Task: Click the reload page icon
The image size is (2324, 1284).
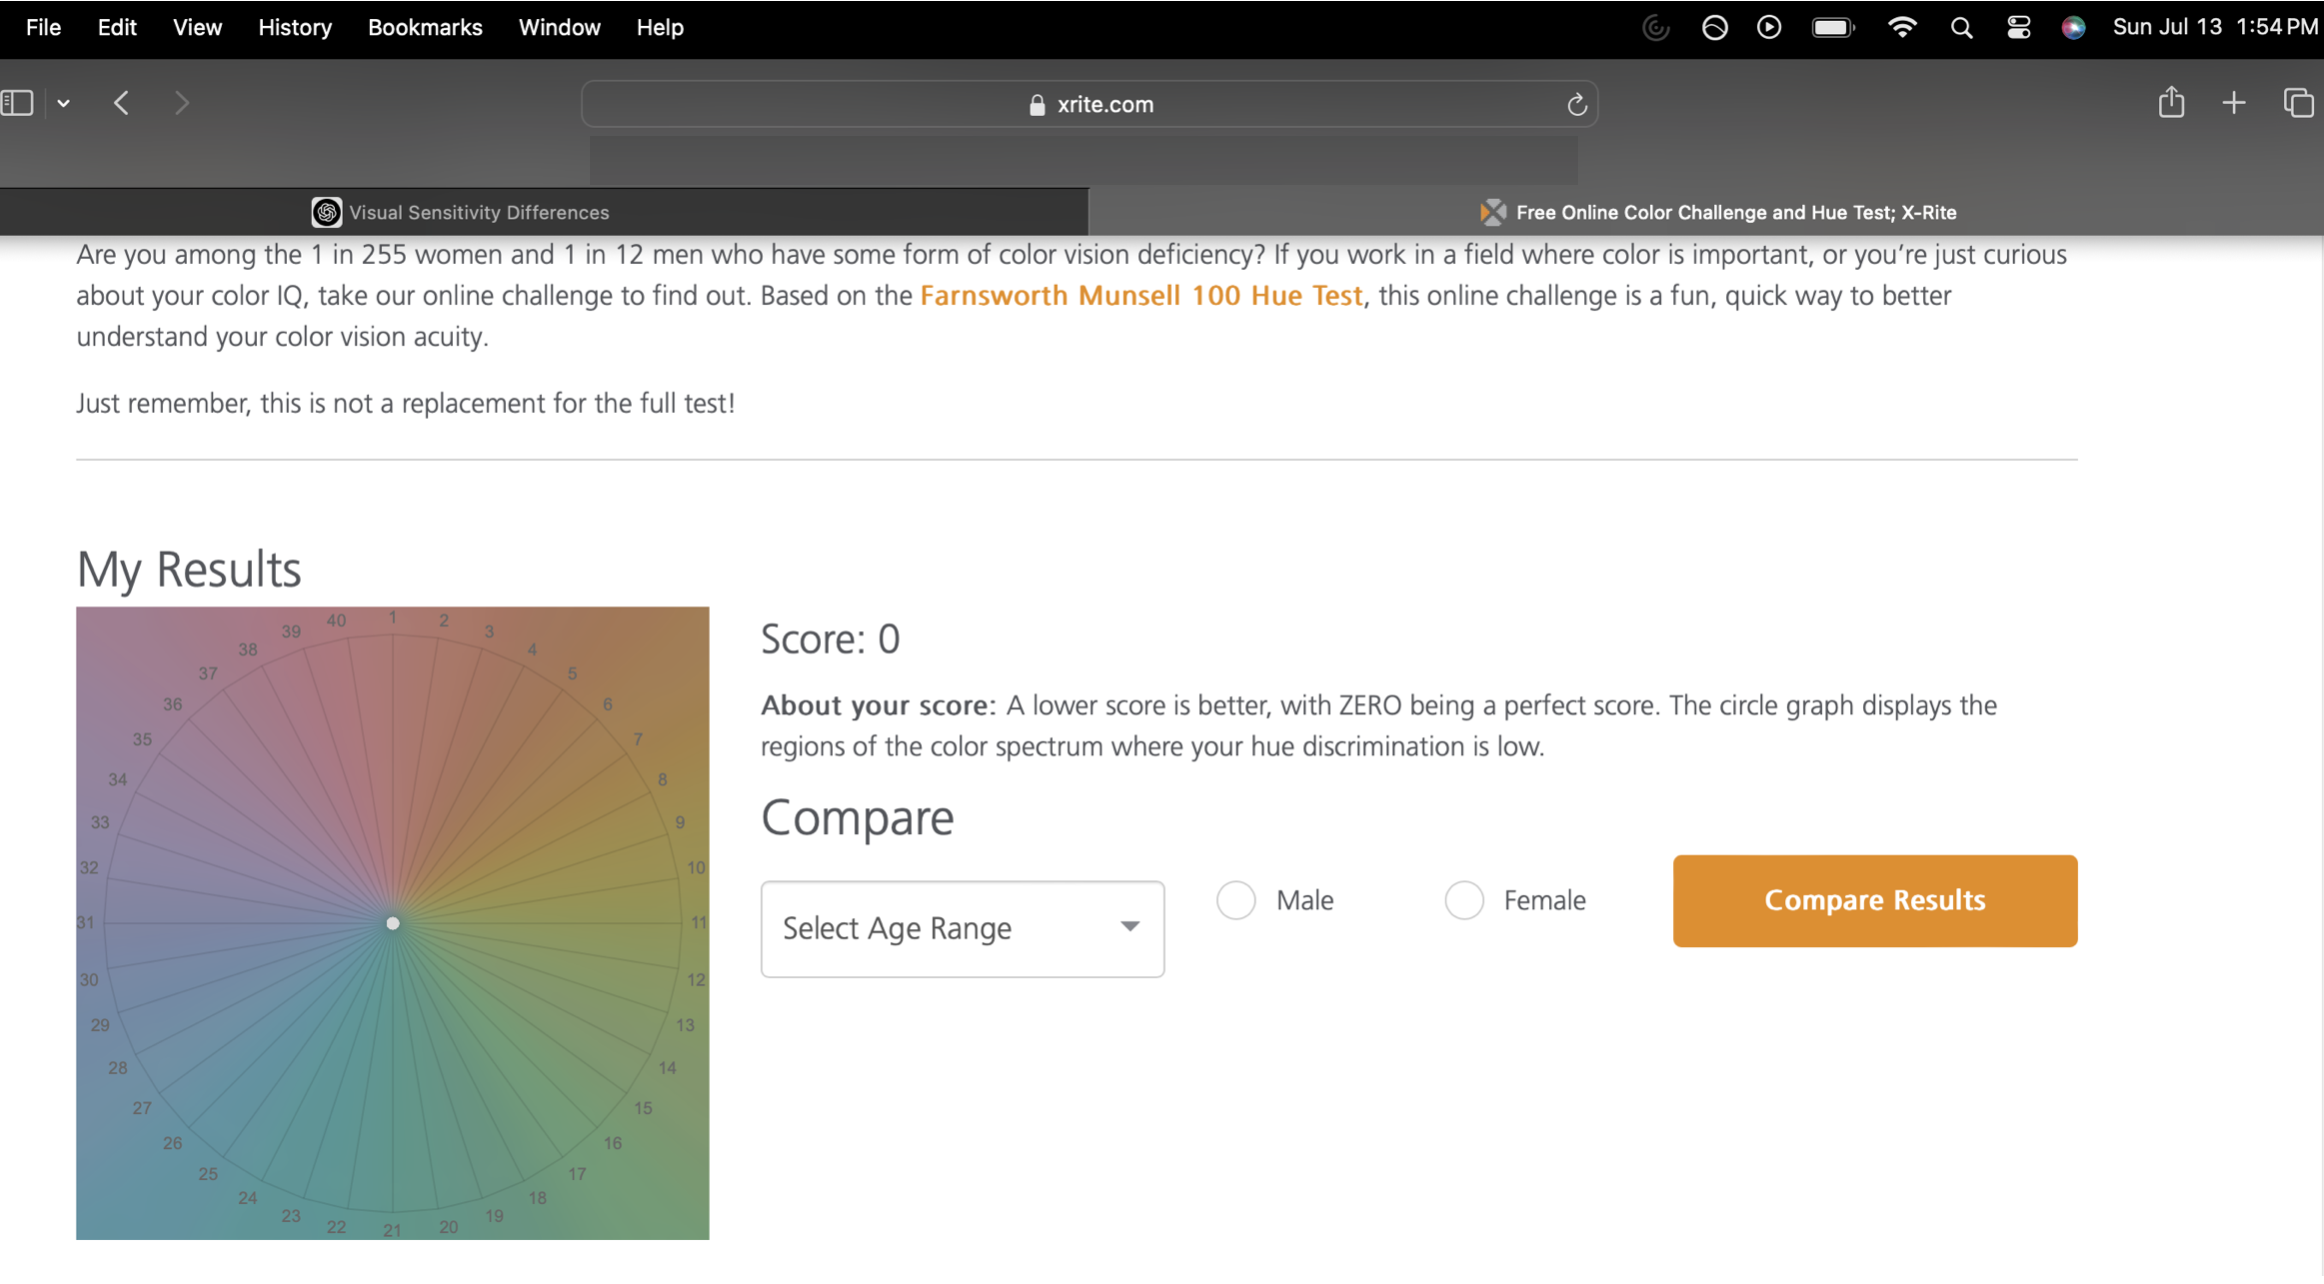Action: point(1576,104)
